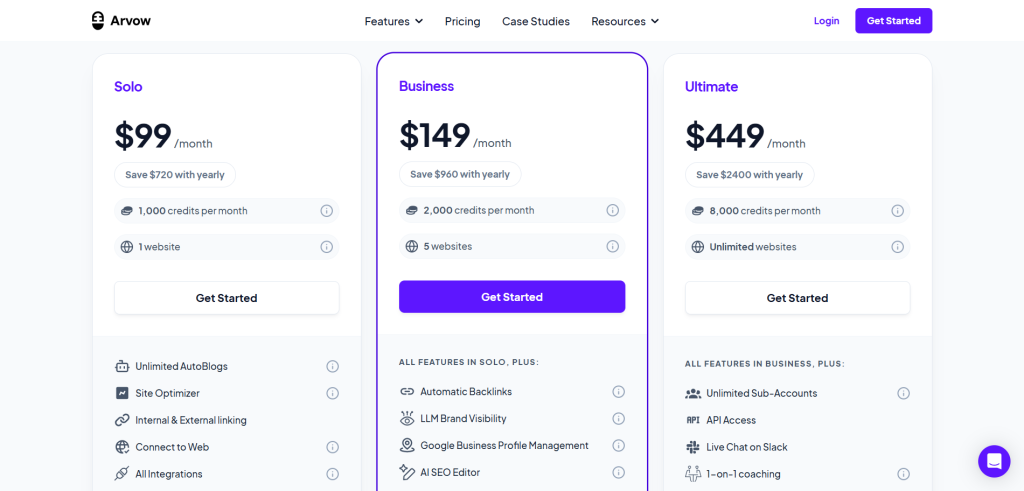
Task: Open info icon for Ultimate 8,000 credits
Action: click(897, 211)
